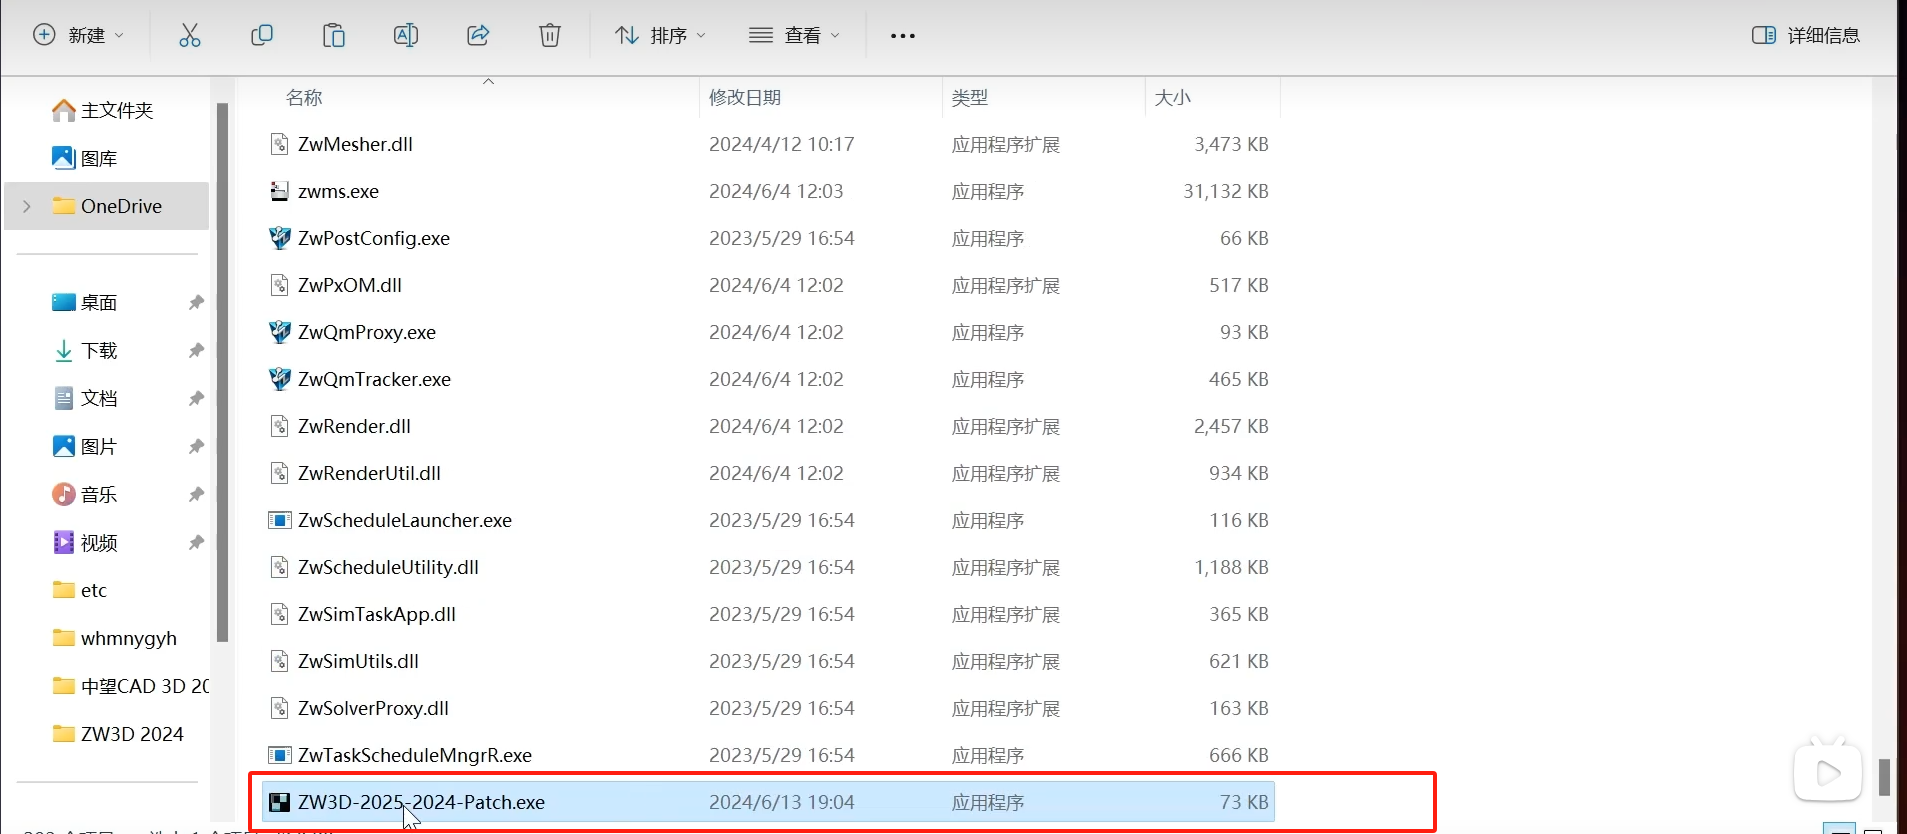Select the ZwSolverProxy.dll file
The image size is (1907, 834).
(373, 708)
